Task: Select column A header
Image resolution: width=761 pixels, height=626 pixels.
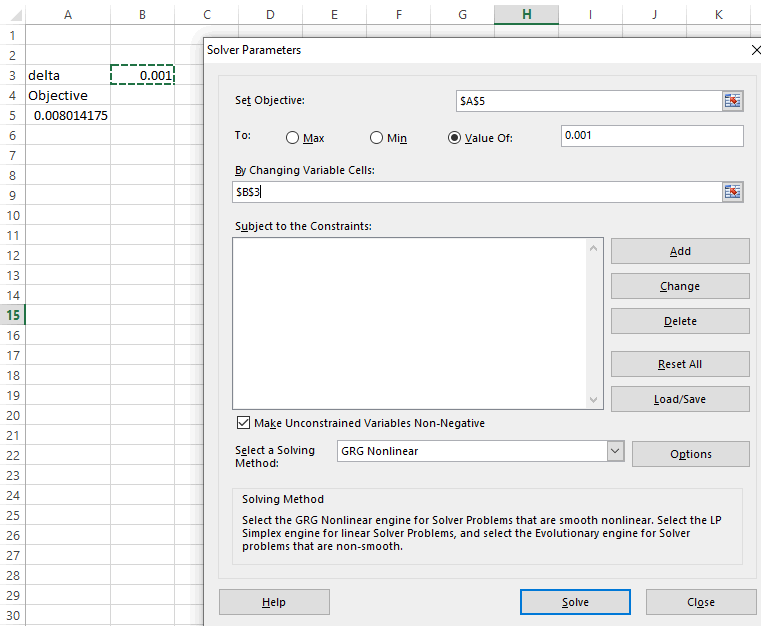Action: pos(68,15)
